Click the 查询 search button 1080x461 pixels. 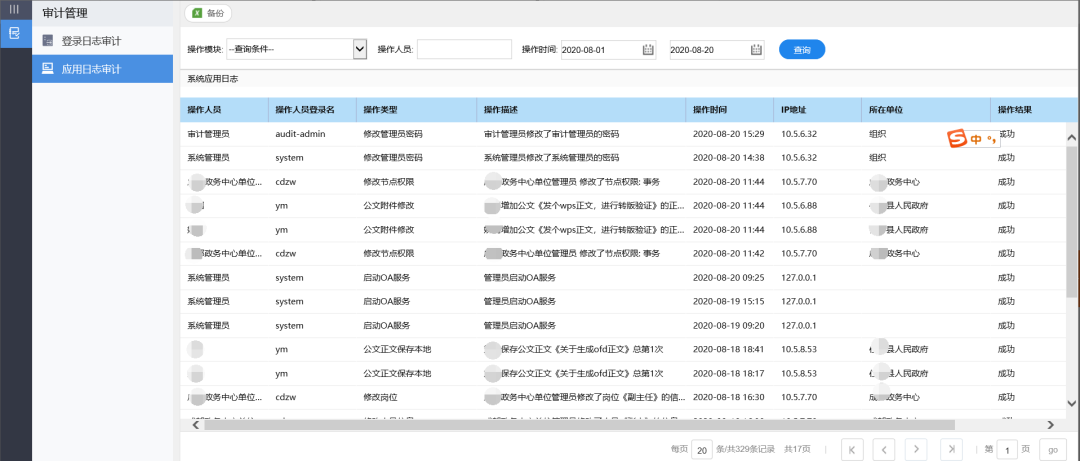(x=801, y=49)
